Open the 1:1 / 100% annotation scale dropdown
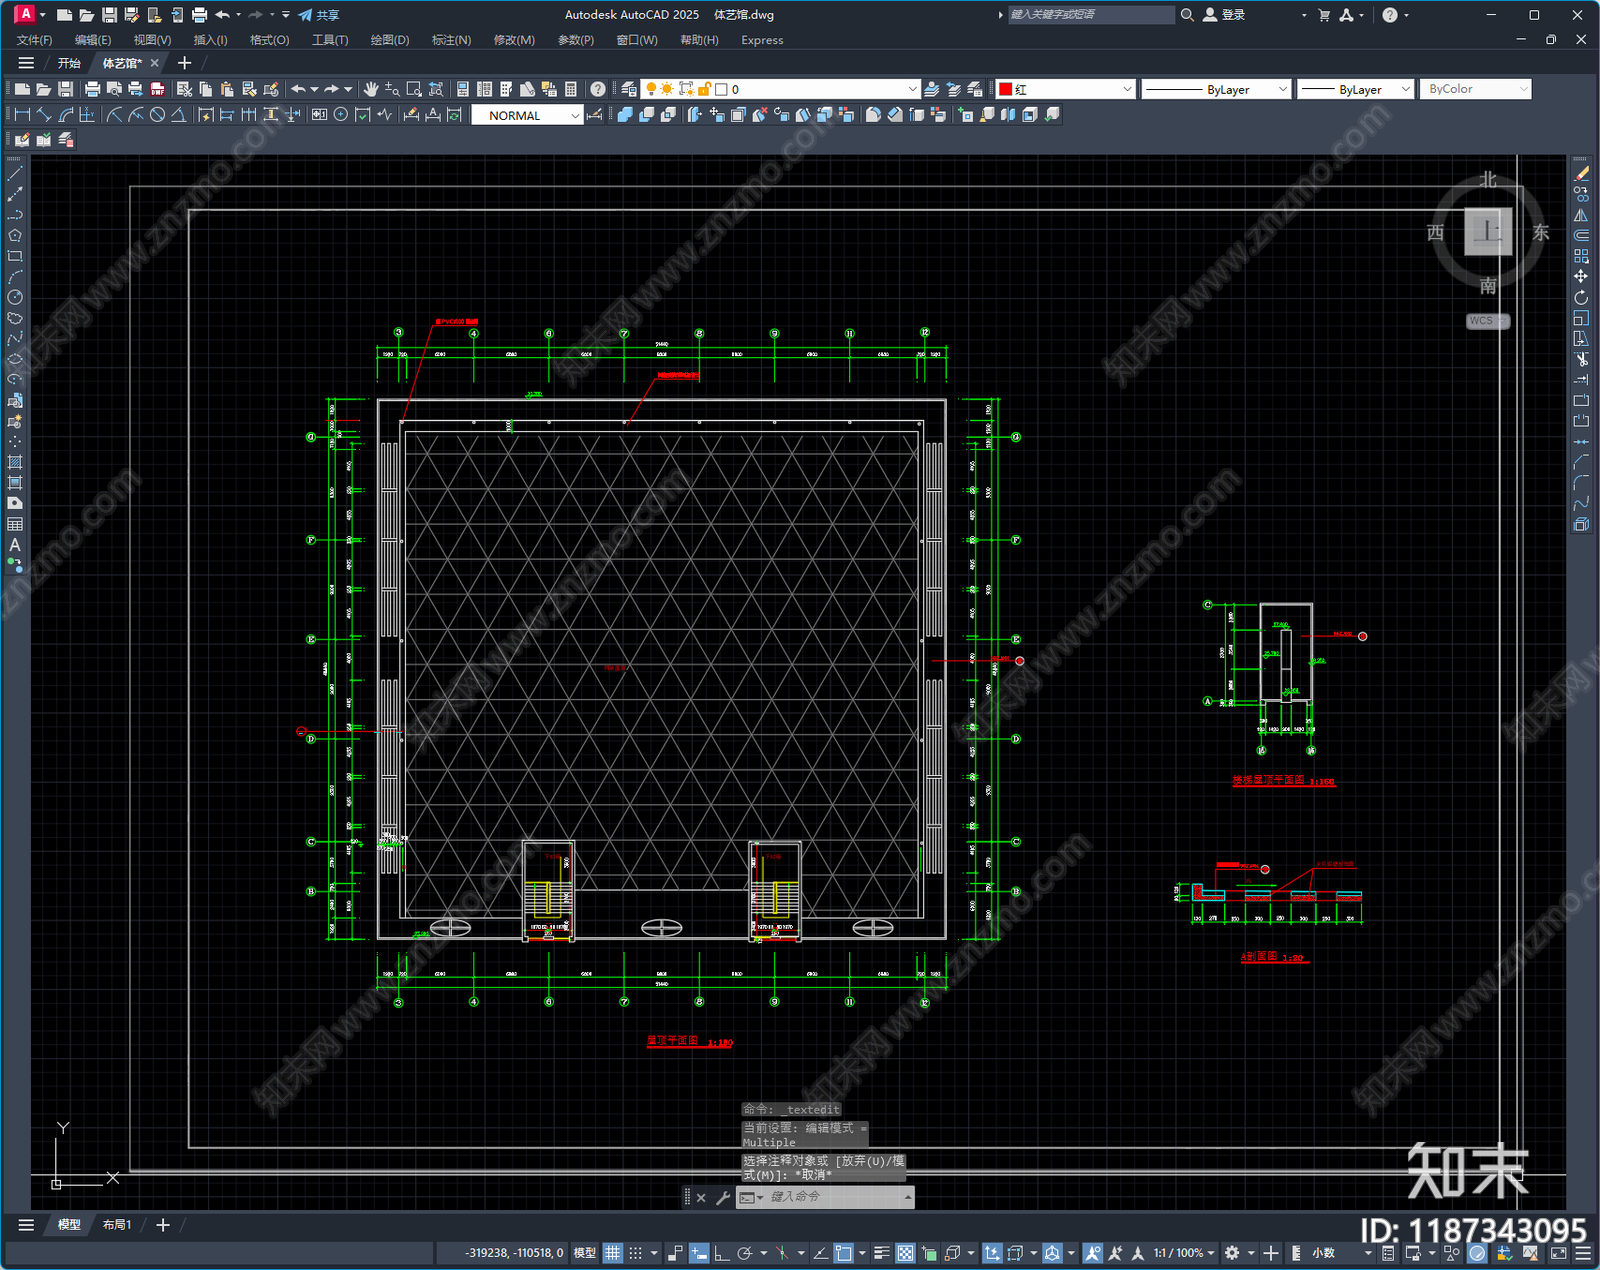This screenshot has height=1270, width=1600. tap(1184, 1253)
